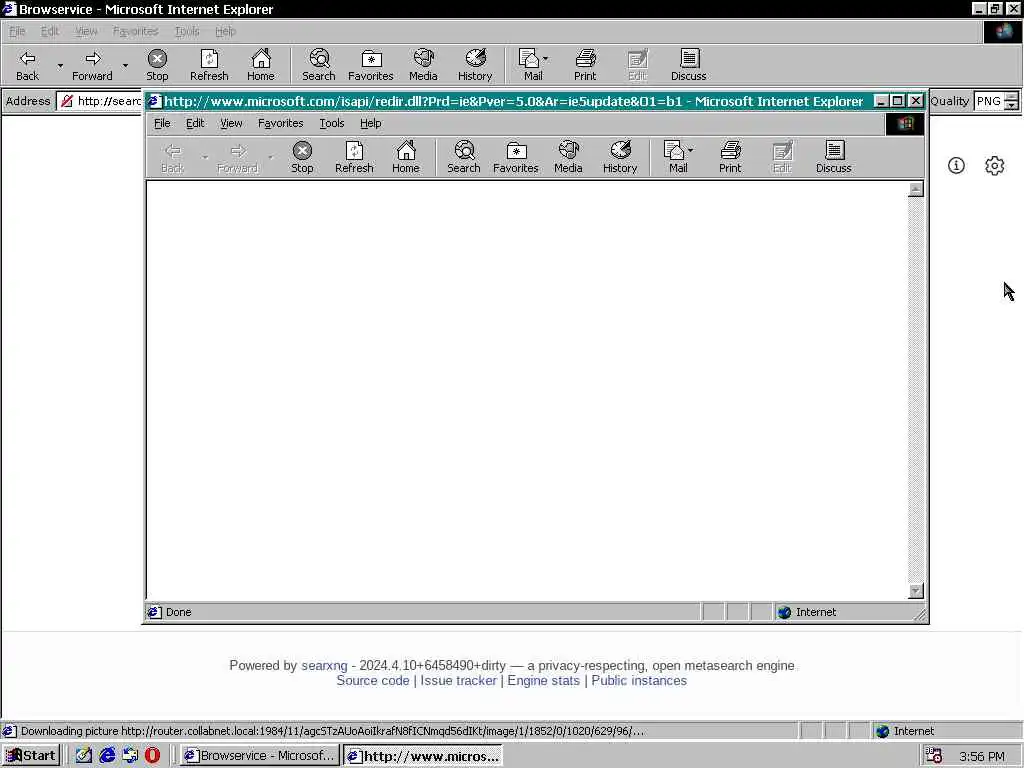Click Search in the Browservice window toolbar
Screen dimensions: 1024x768
coord(319,65)
